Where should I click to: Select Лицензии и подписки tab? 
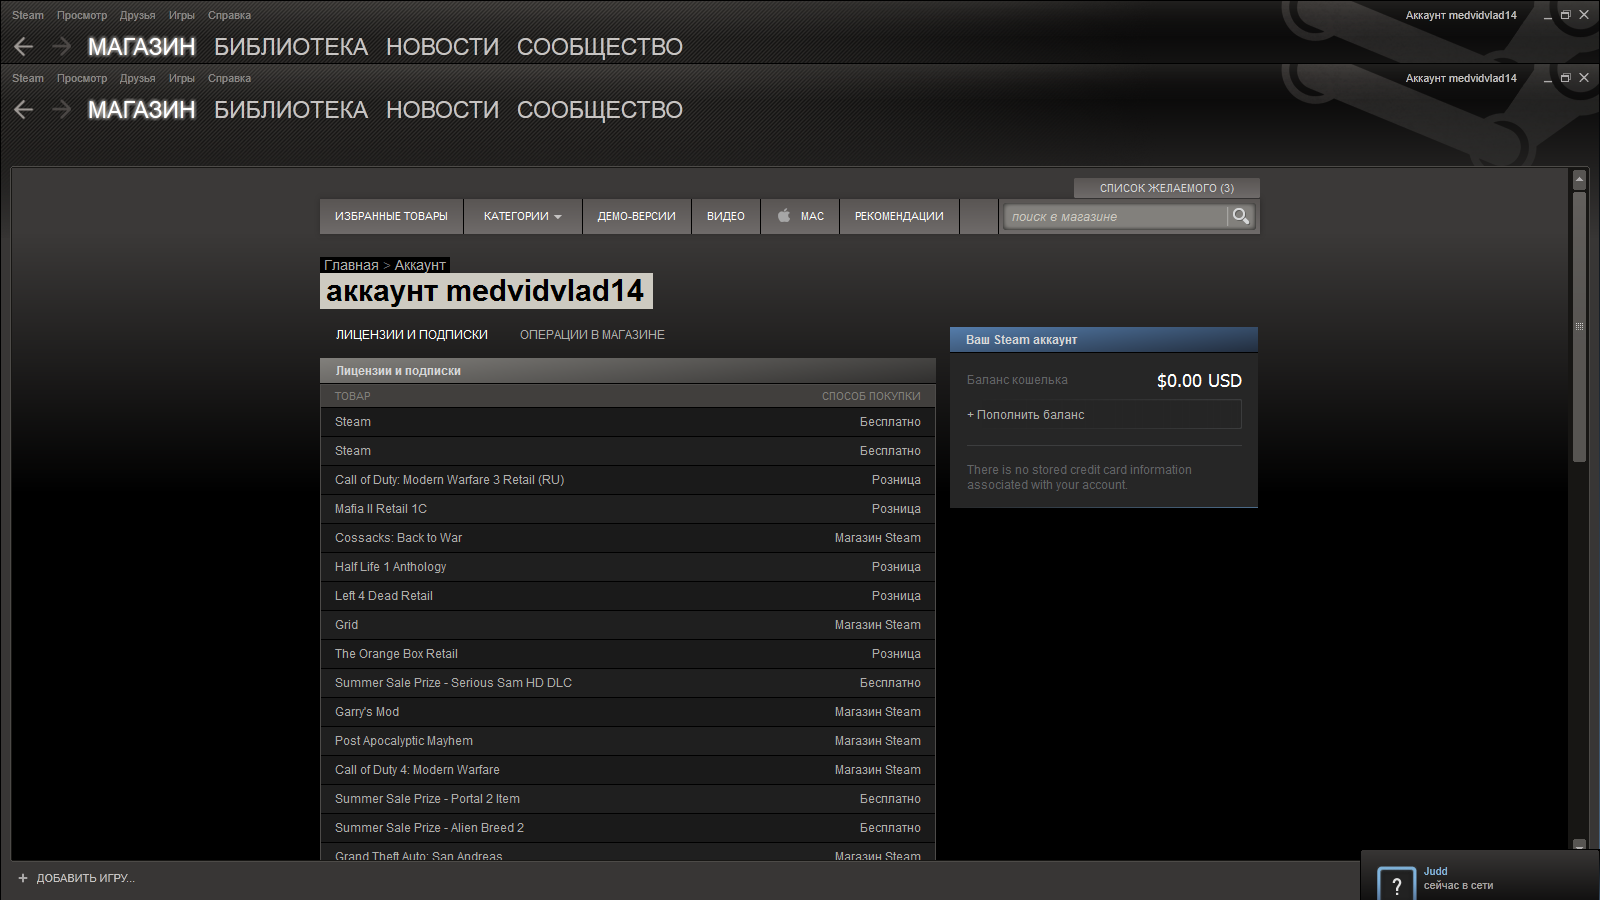tap(412, 335)
